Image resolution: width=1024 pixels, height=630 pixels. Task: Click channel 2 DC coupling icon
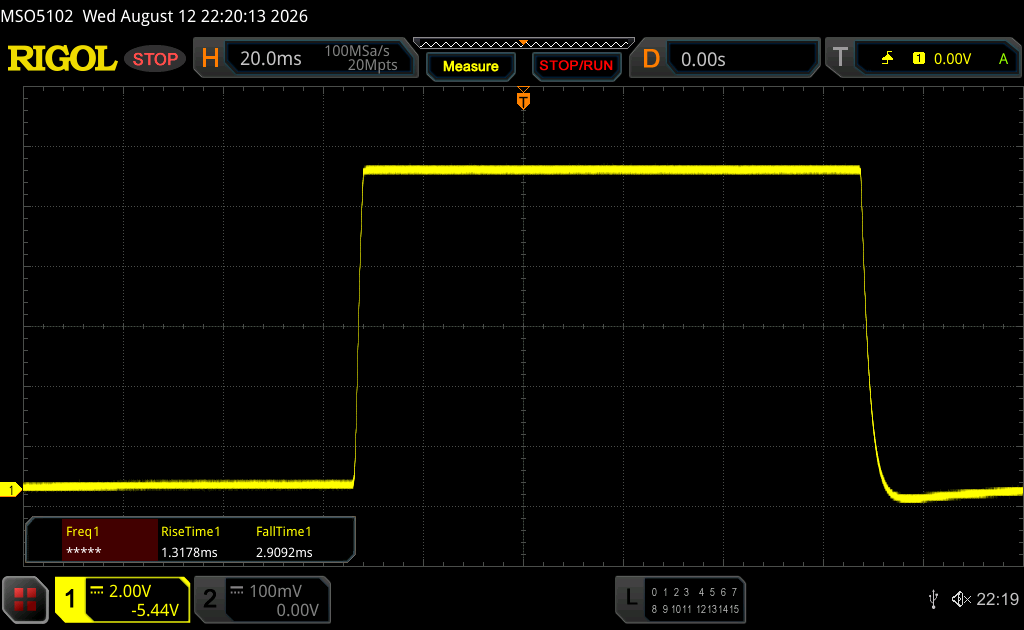(x=236, y=591)
